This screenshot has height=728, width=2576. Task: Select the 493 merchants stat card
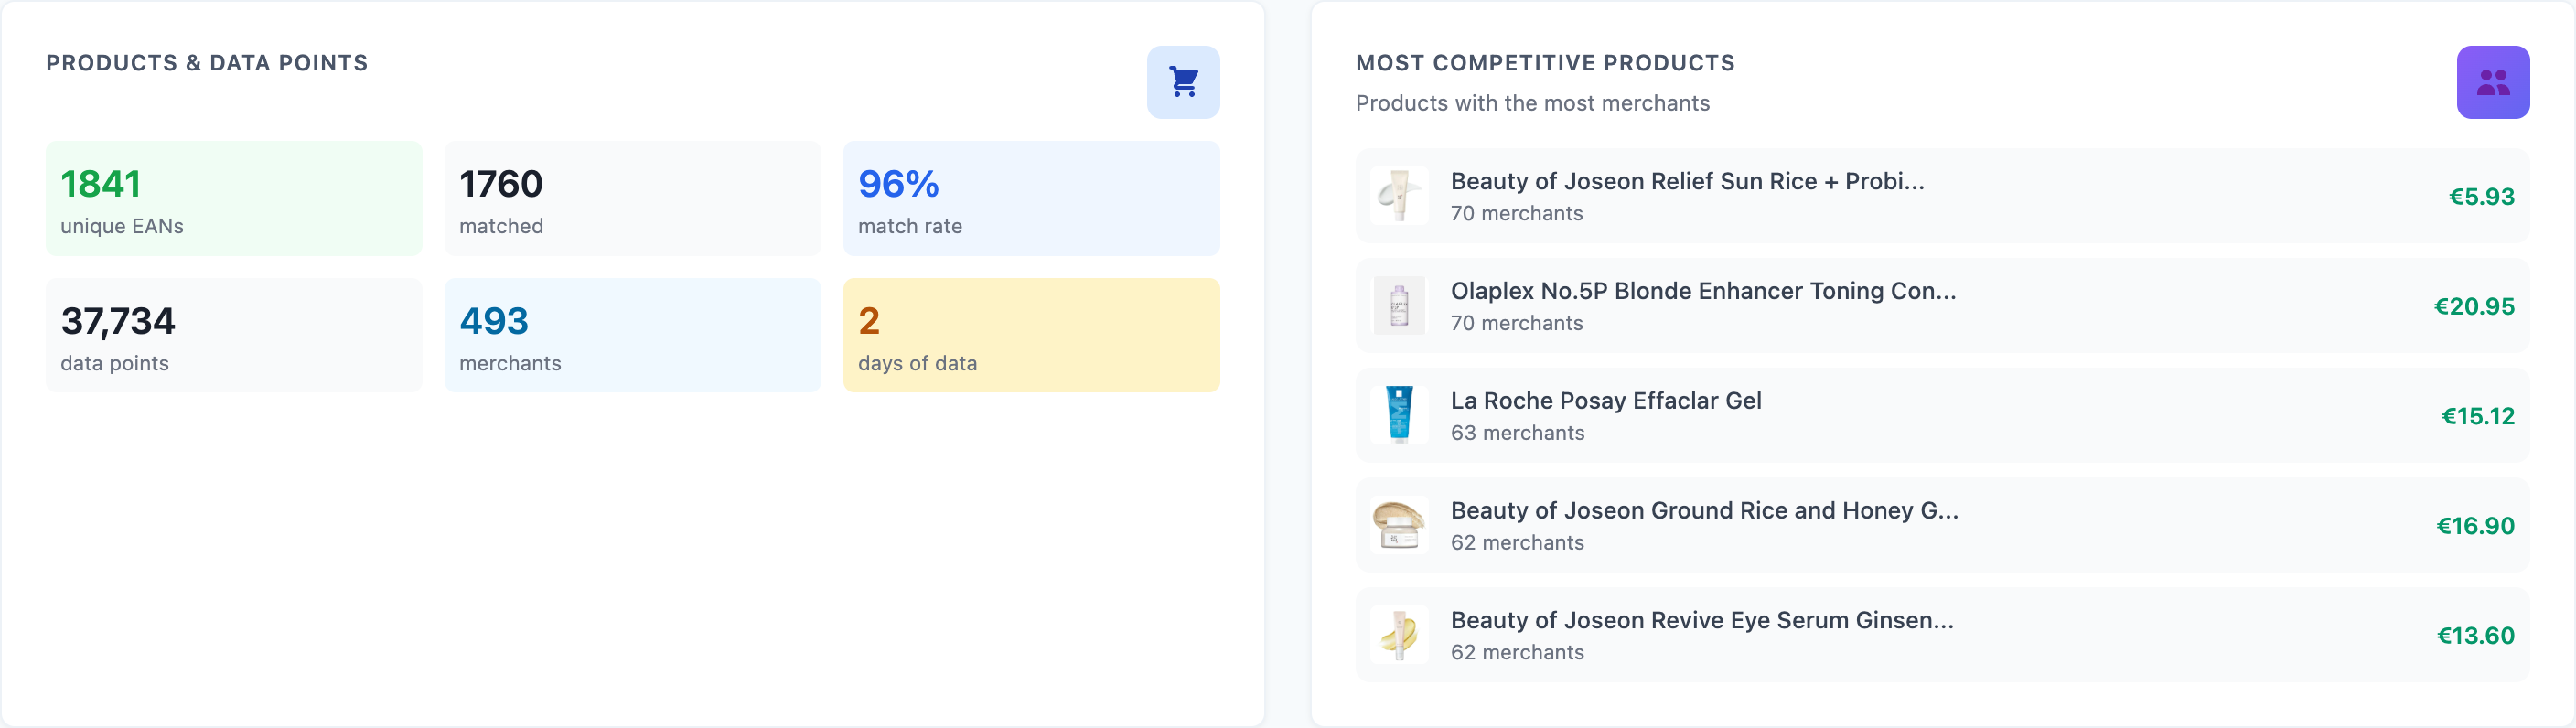(x=632, y=335)
